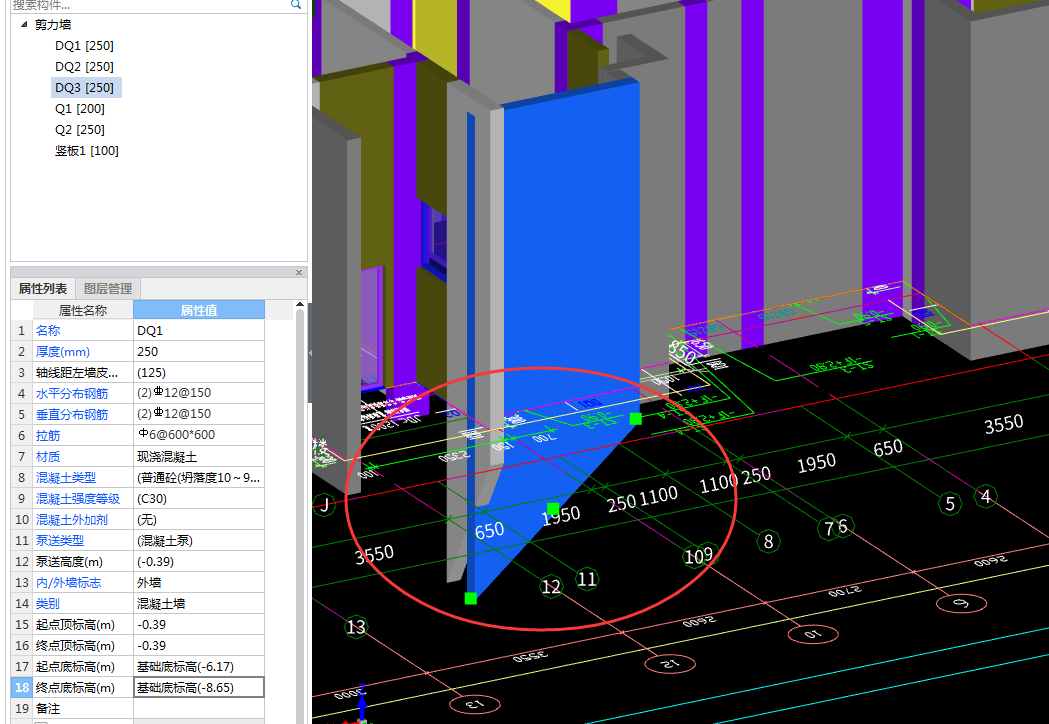Click axis bubble 13 in the 3D view
The width and height of the screenshot is (1049, 724).
(356, 627)
